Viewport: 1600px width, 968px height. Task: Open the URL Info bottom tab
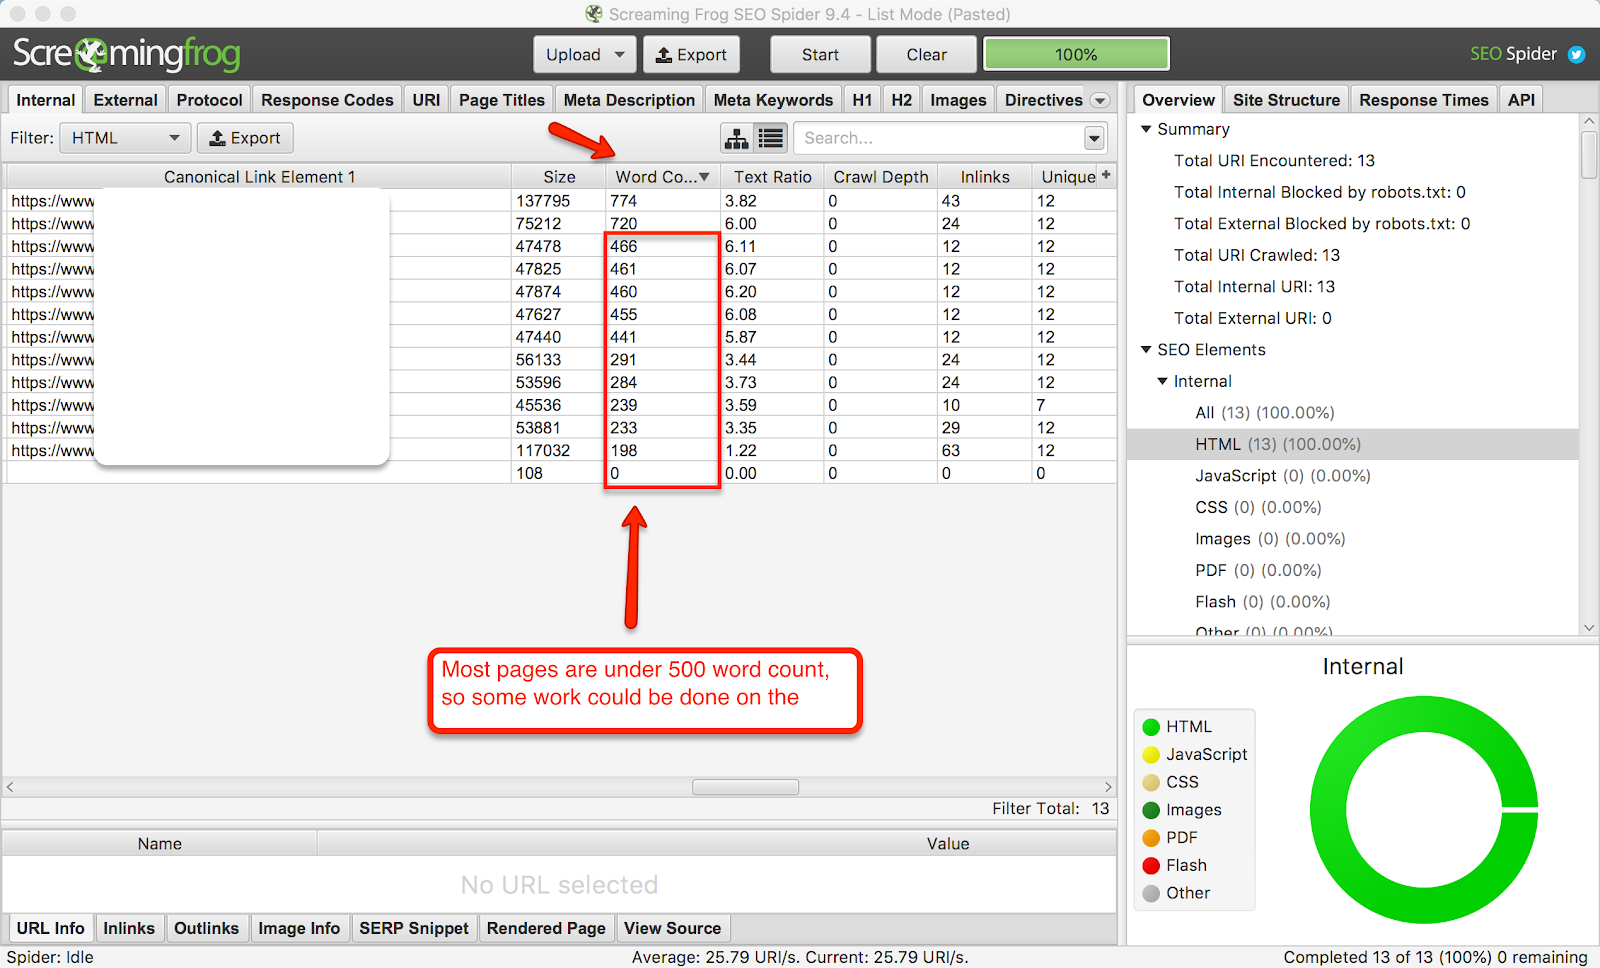tap(50, 928)
